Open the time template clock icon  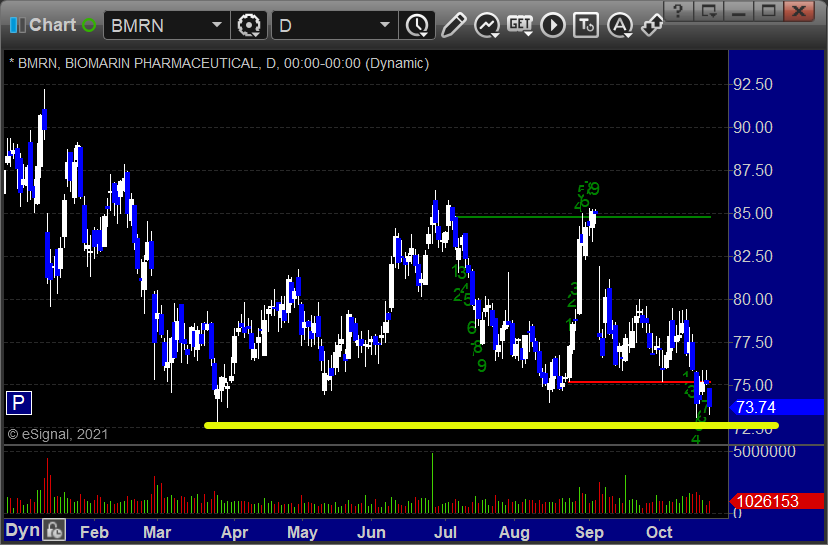point(417,25)
